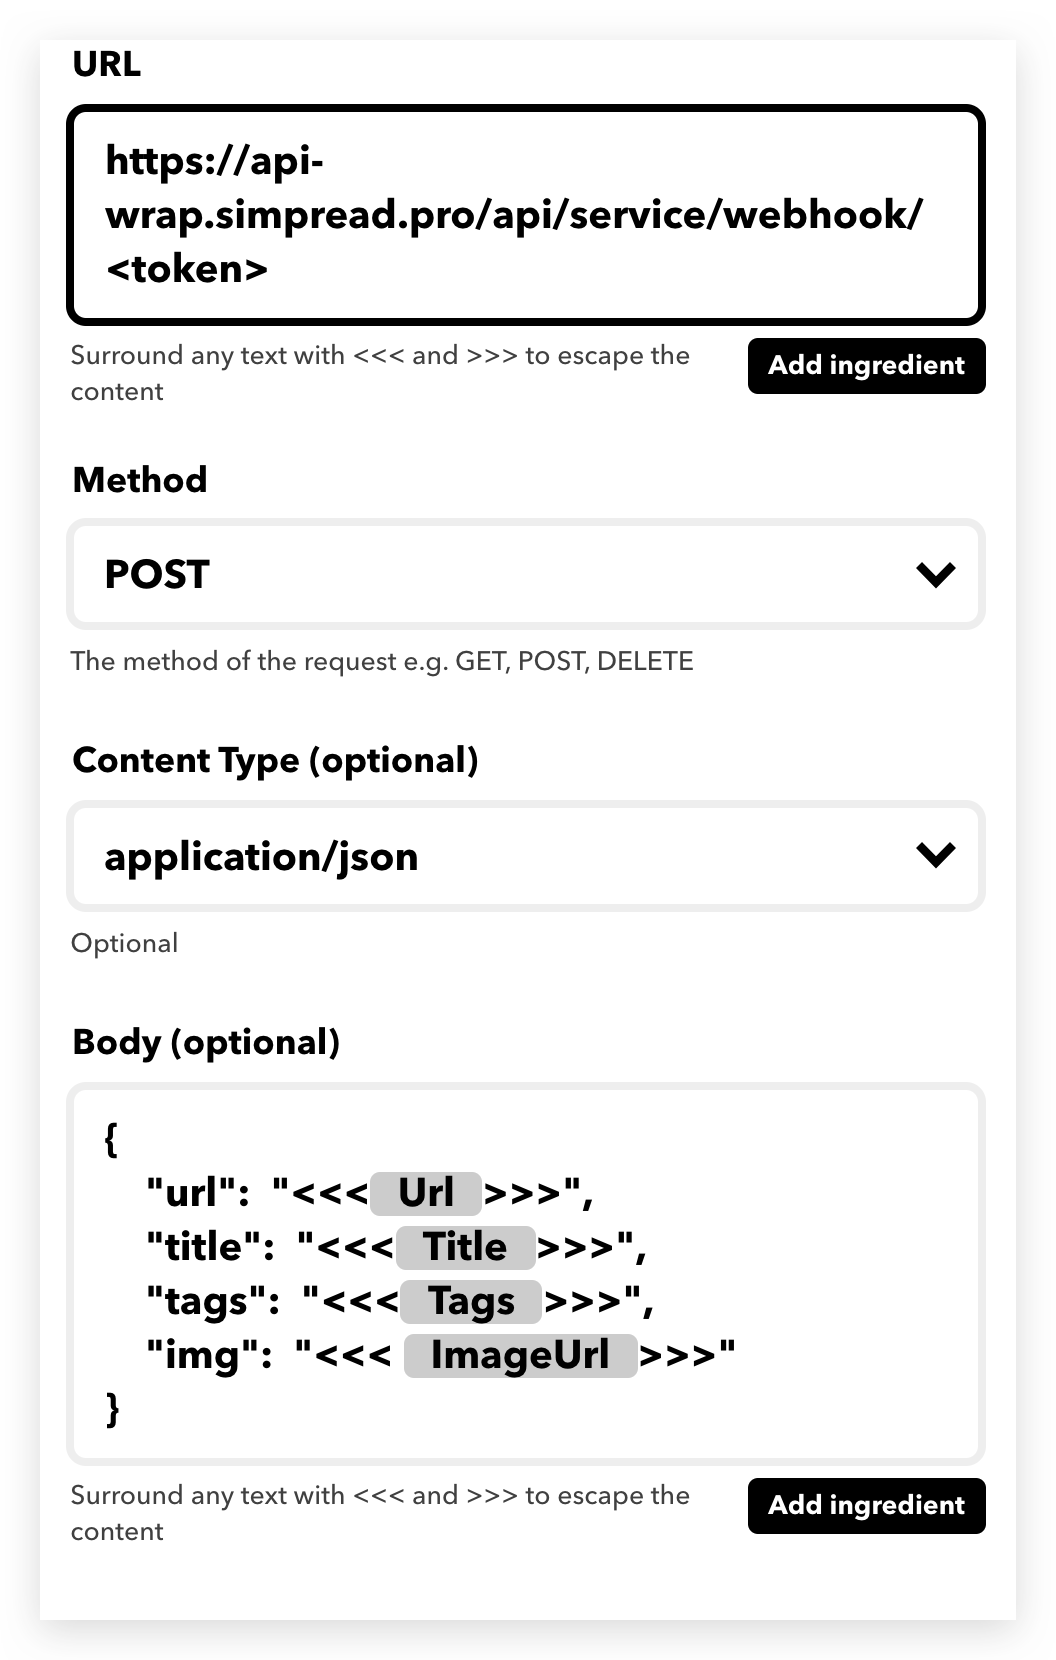Click the POST text in Method field

(x=157, y=575)
